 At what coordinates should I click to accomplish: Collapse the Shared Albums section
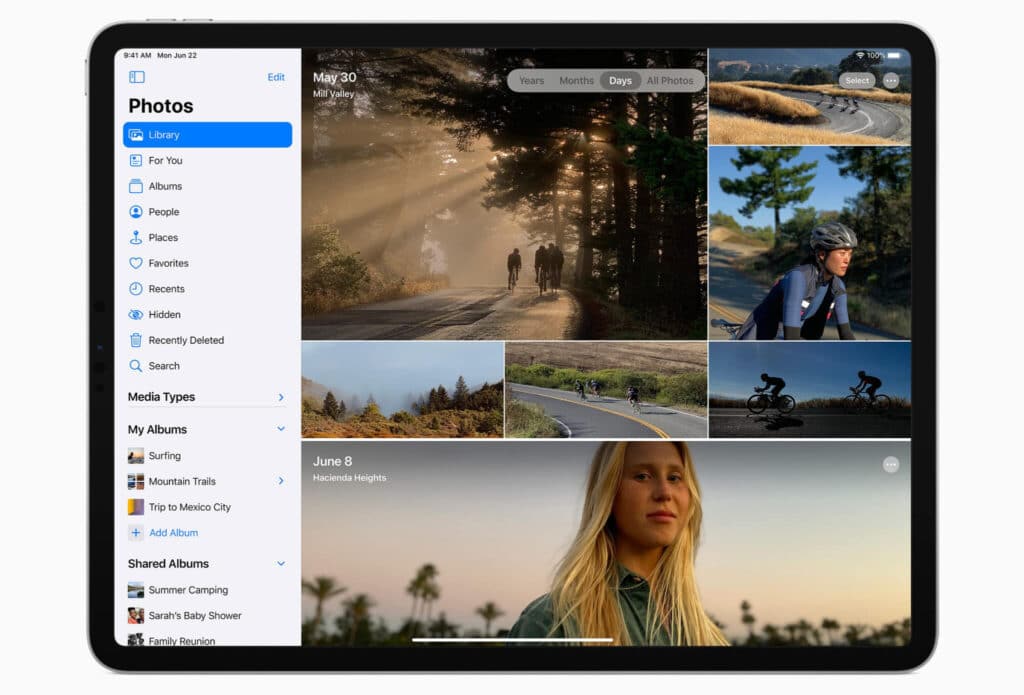click(x=281, y=563)
